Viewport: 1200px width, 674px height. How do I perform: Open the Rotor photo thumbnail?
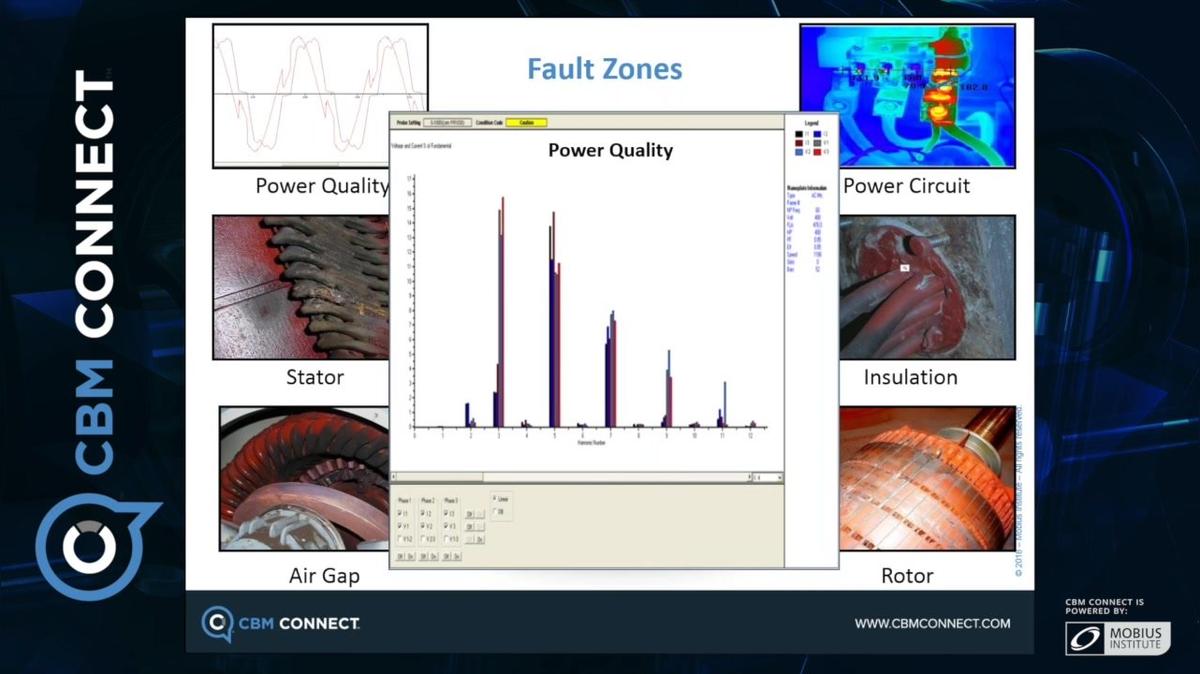click(926, 478)
